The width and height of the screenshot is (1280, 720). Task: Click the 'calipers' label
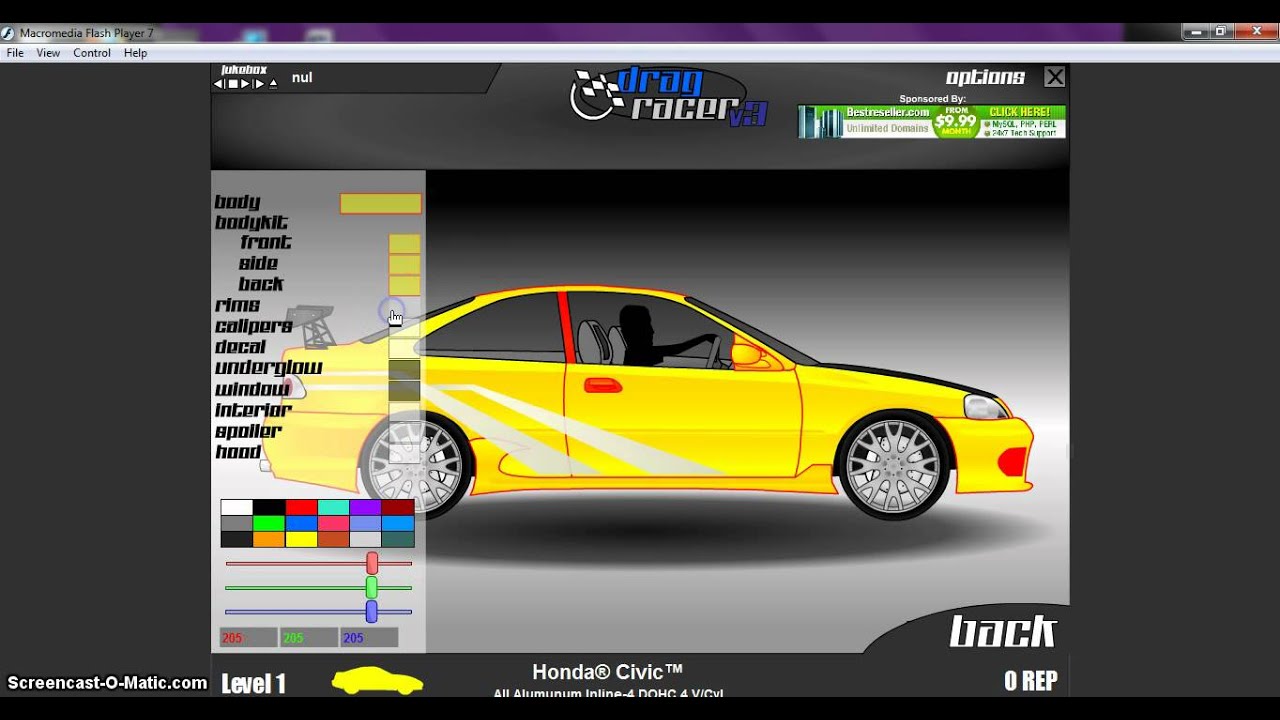click(x=254, y=327)
